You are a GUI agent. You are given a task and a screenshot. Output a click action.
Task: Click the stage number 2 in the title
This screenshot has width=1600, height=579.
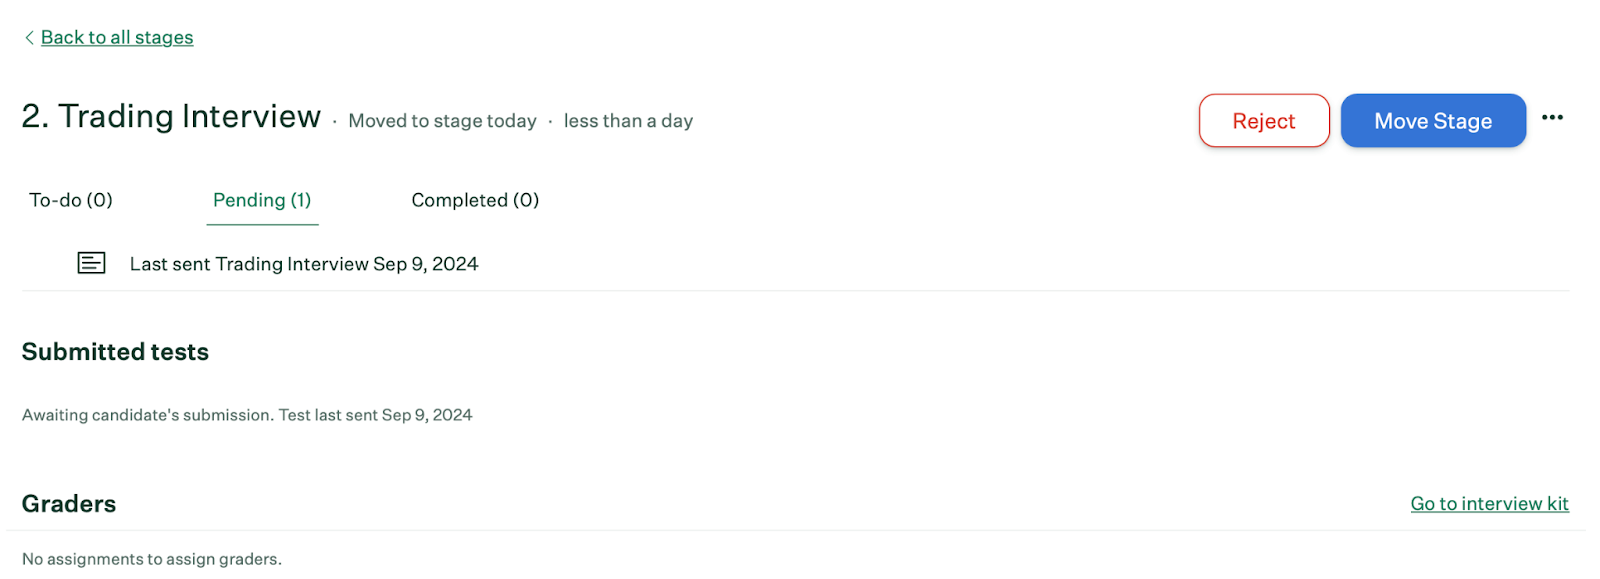pos(32,117)
